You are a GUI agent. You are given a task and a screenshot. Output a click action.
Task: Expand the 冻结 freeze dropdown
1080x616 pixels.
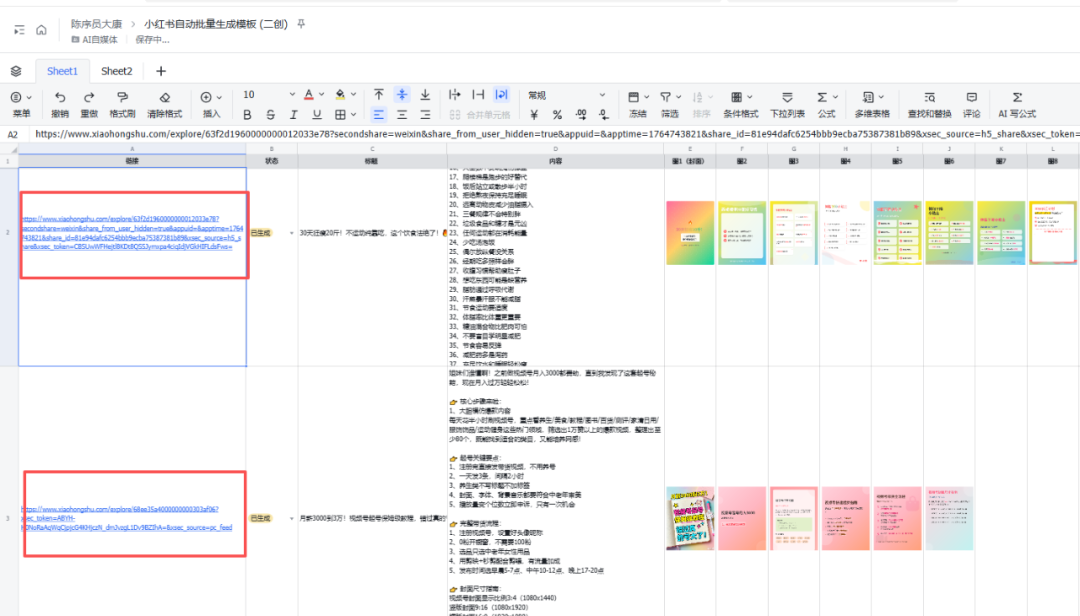(647, 97)
